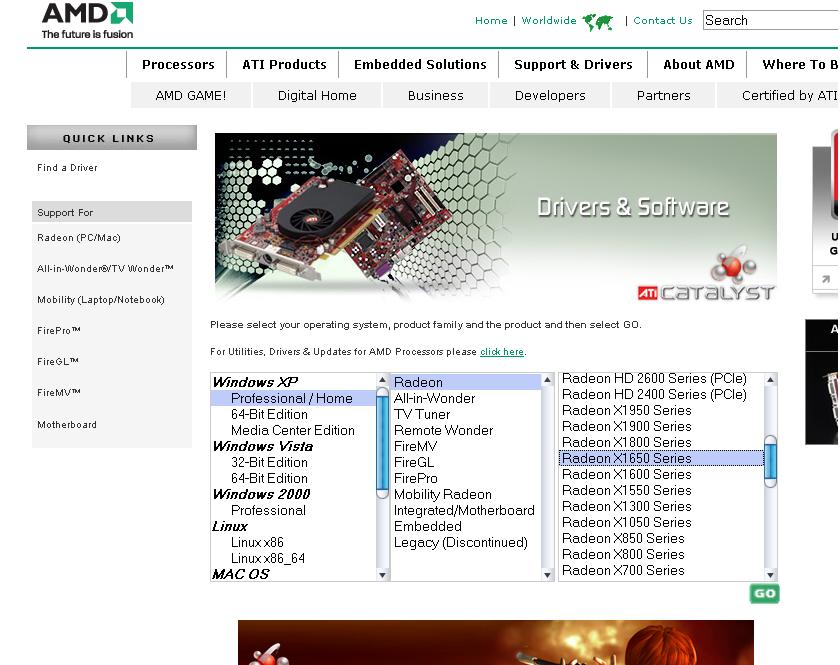Open the Developers tab
The height and width of the screenshot is (665, 840).
pyautogui.click(x=550, y=95)
